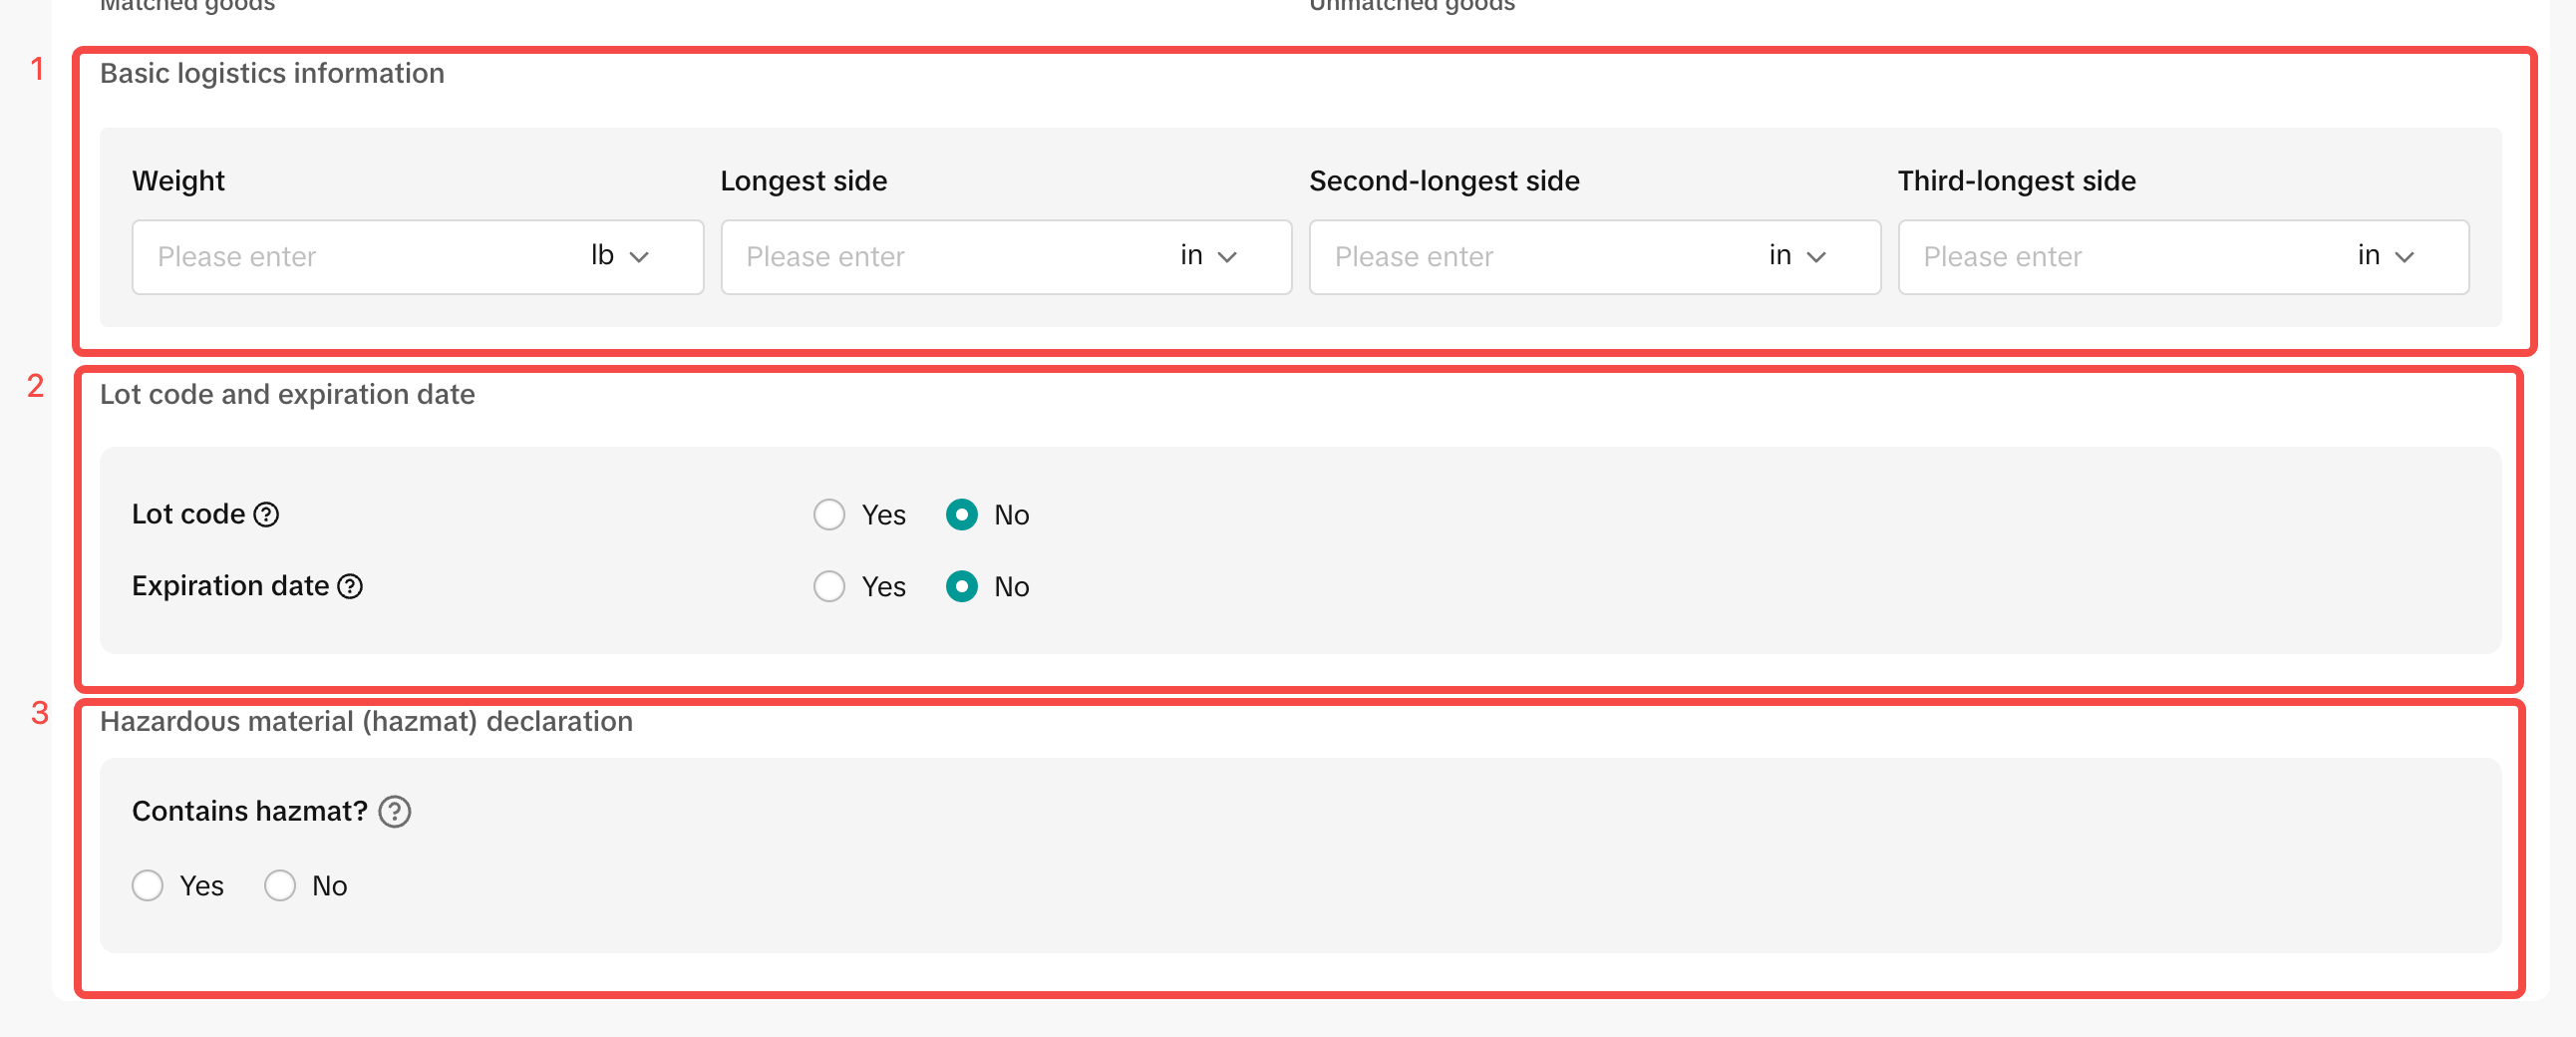Click the Weight input field

coord(350,257)
